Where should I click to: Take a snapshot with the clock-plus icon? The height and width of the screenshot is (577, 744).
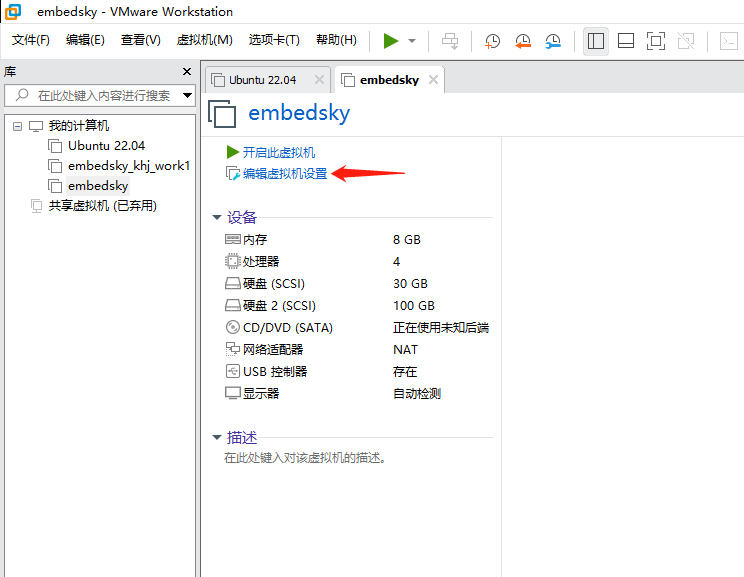point(492,41)
